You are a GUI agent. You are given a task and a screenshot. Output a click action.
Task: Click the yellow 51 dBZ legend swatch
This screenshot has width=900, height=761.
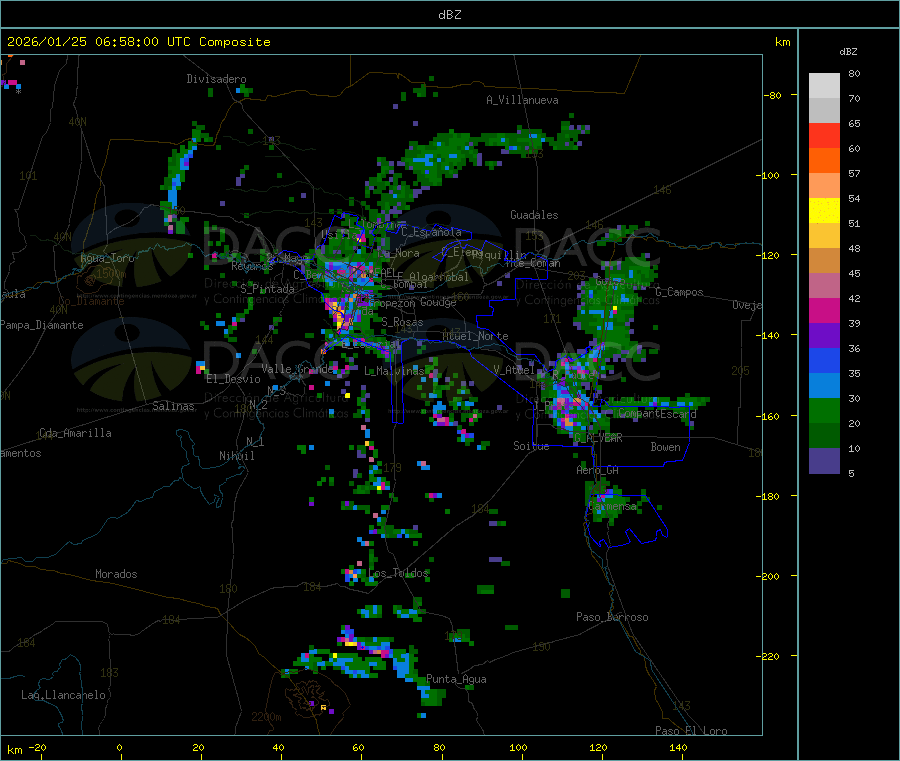point(824,211)
